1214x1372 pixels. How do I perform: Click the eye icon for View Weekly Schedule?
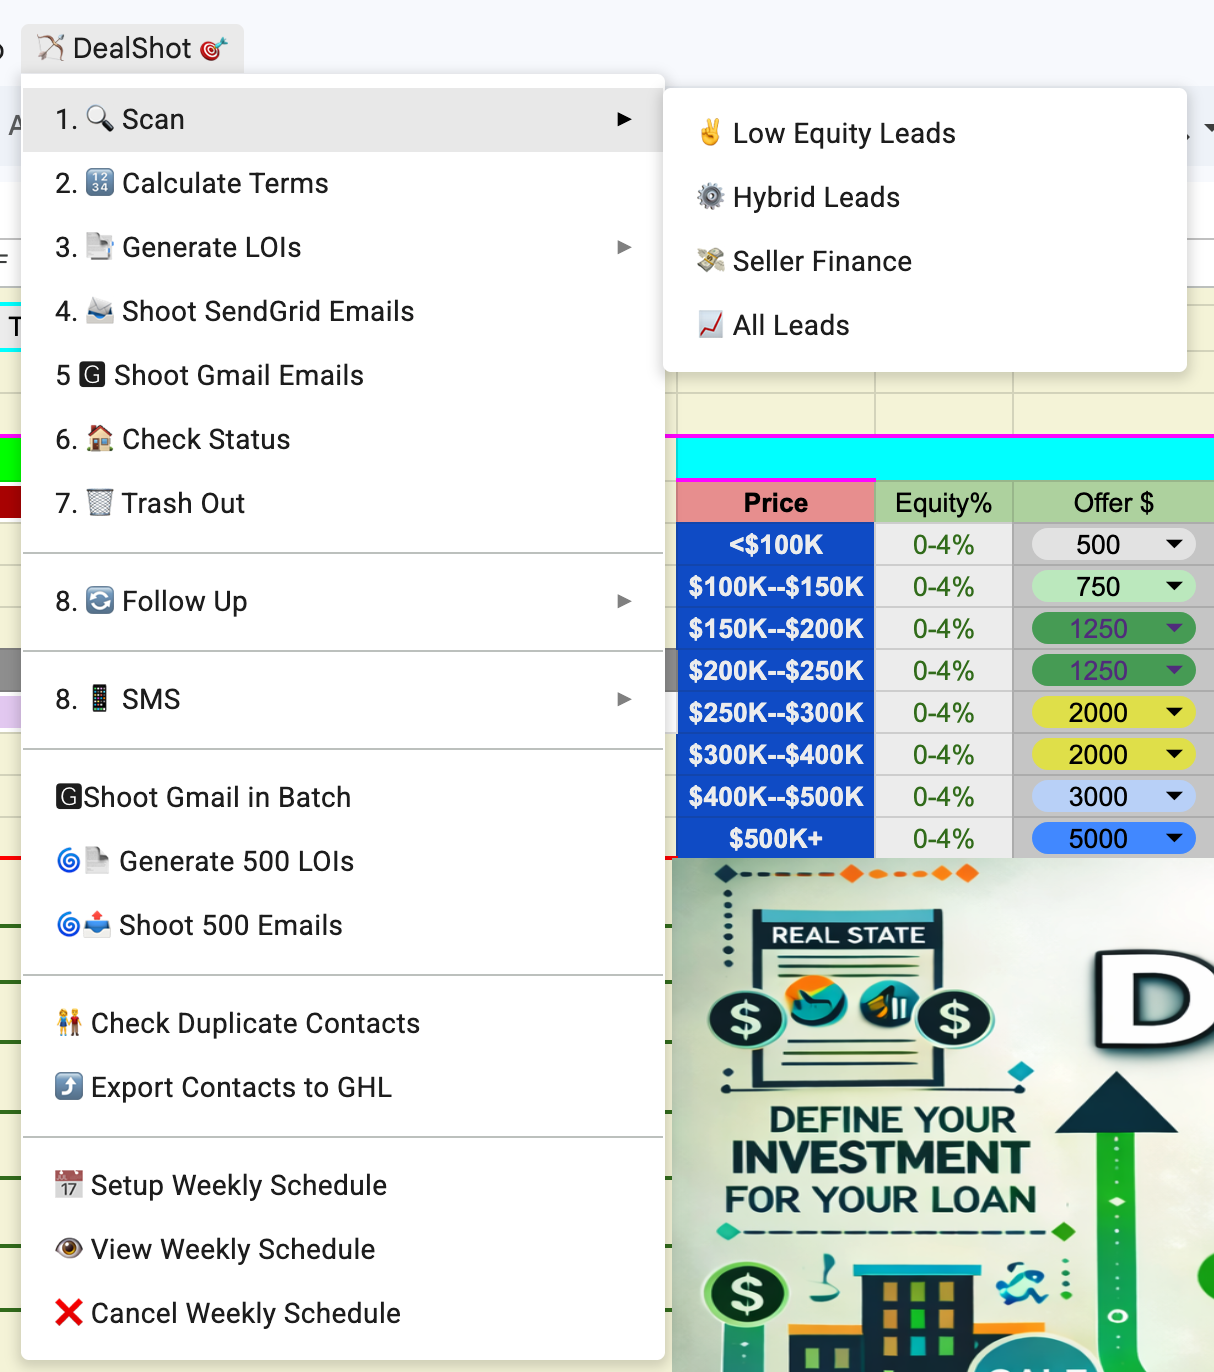pos(69,1249)
